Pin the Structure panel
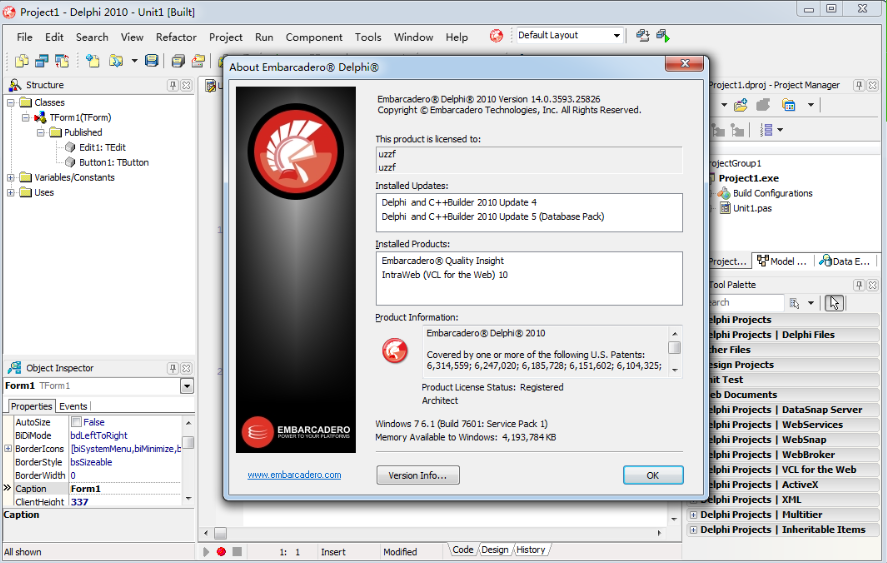This screenshot has width=887, height=563. 173,85
